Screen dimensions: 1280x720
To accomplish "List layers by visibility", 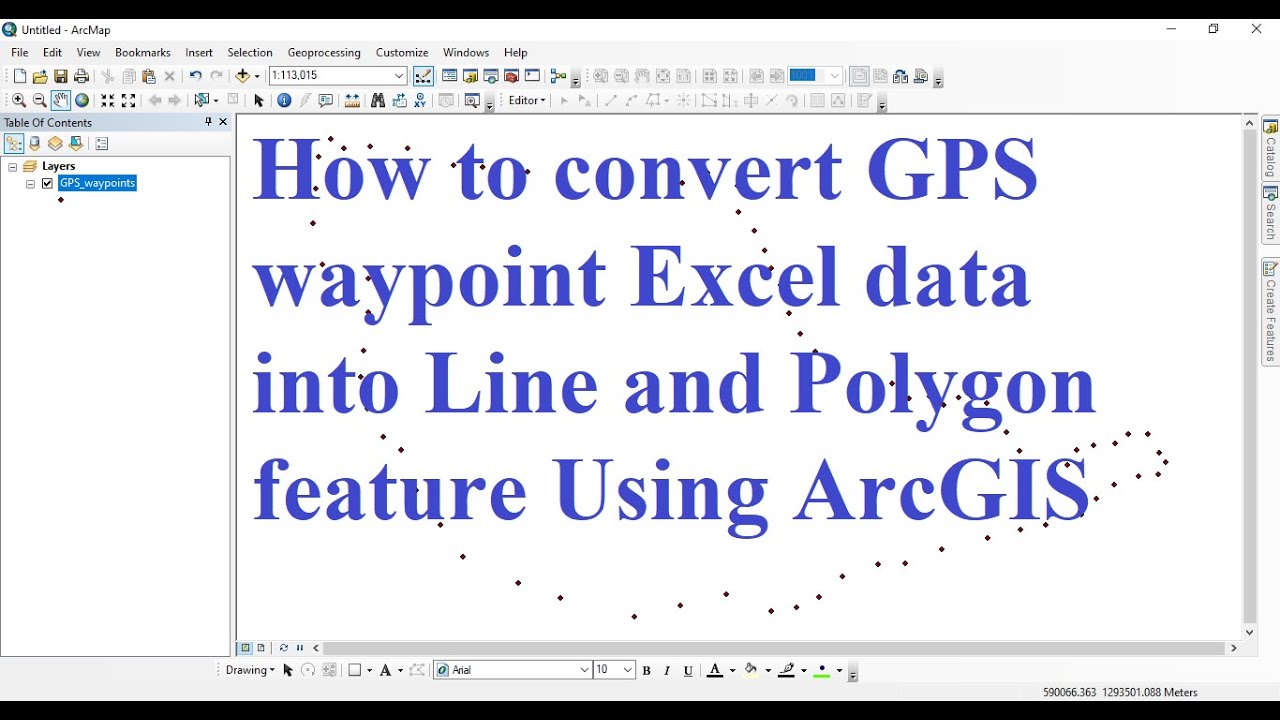I will click(x=55, y=143).
